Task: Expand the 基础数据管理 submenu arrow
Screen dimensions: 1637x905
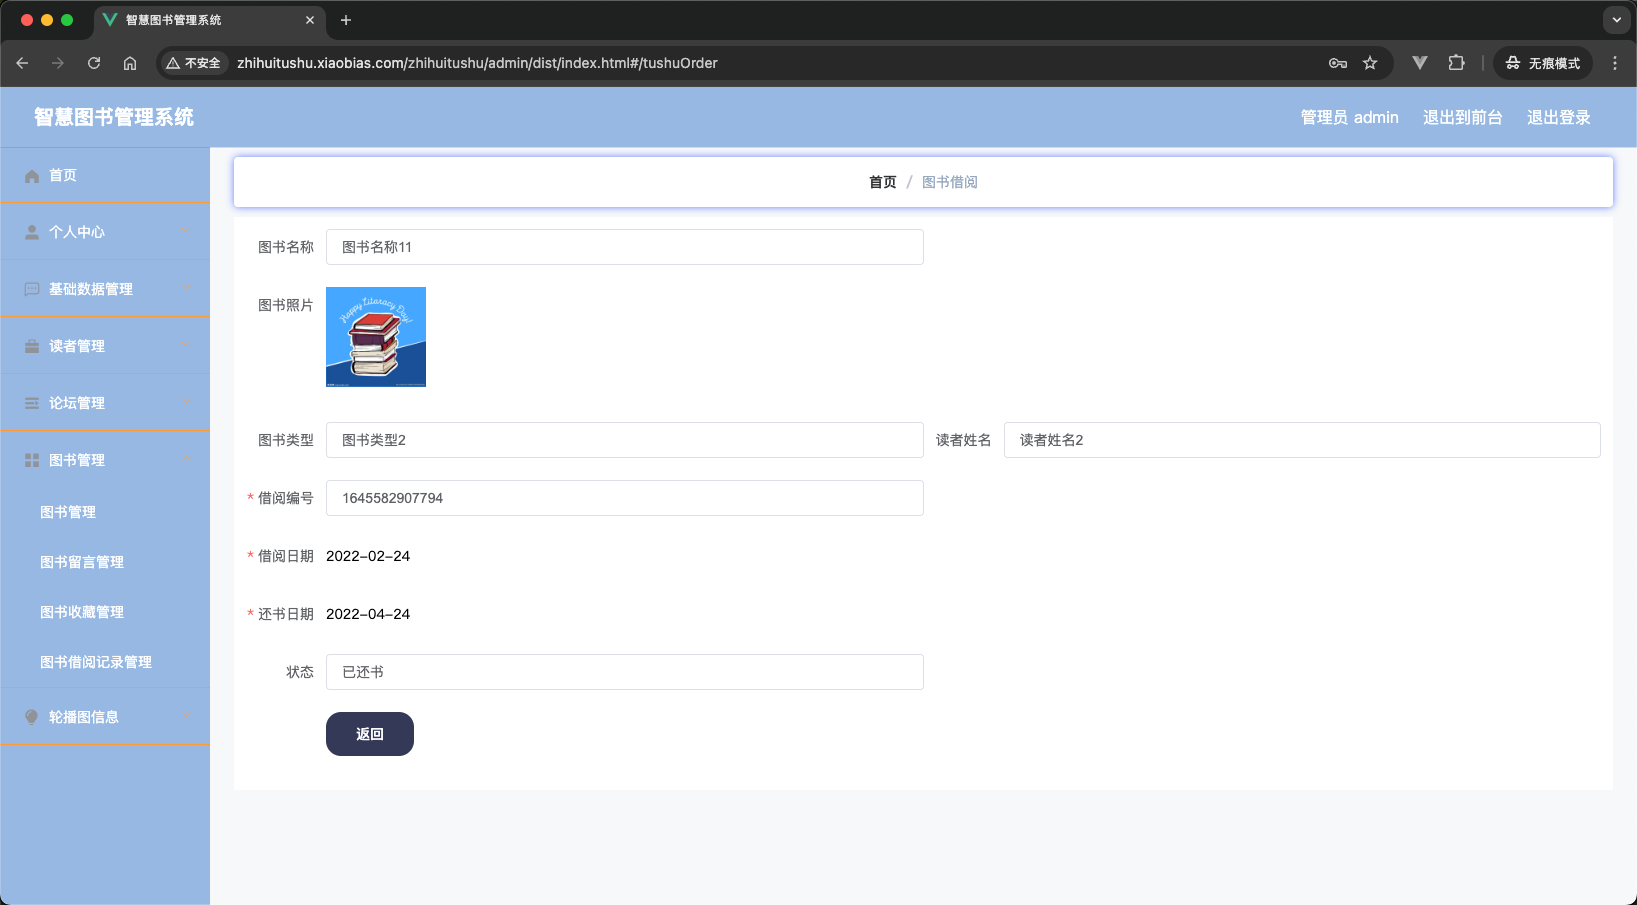Action: (186, 288)
